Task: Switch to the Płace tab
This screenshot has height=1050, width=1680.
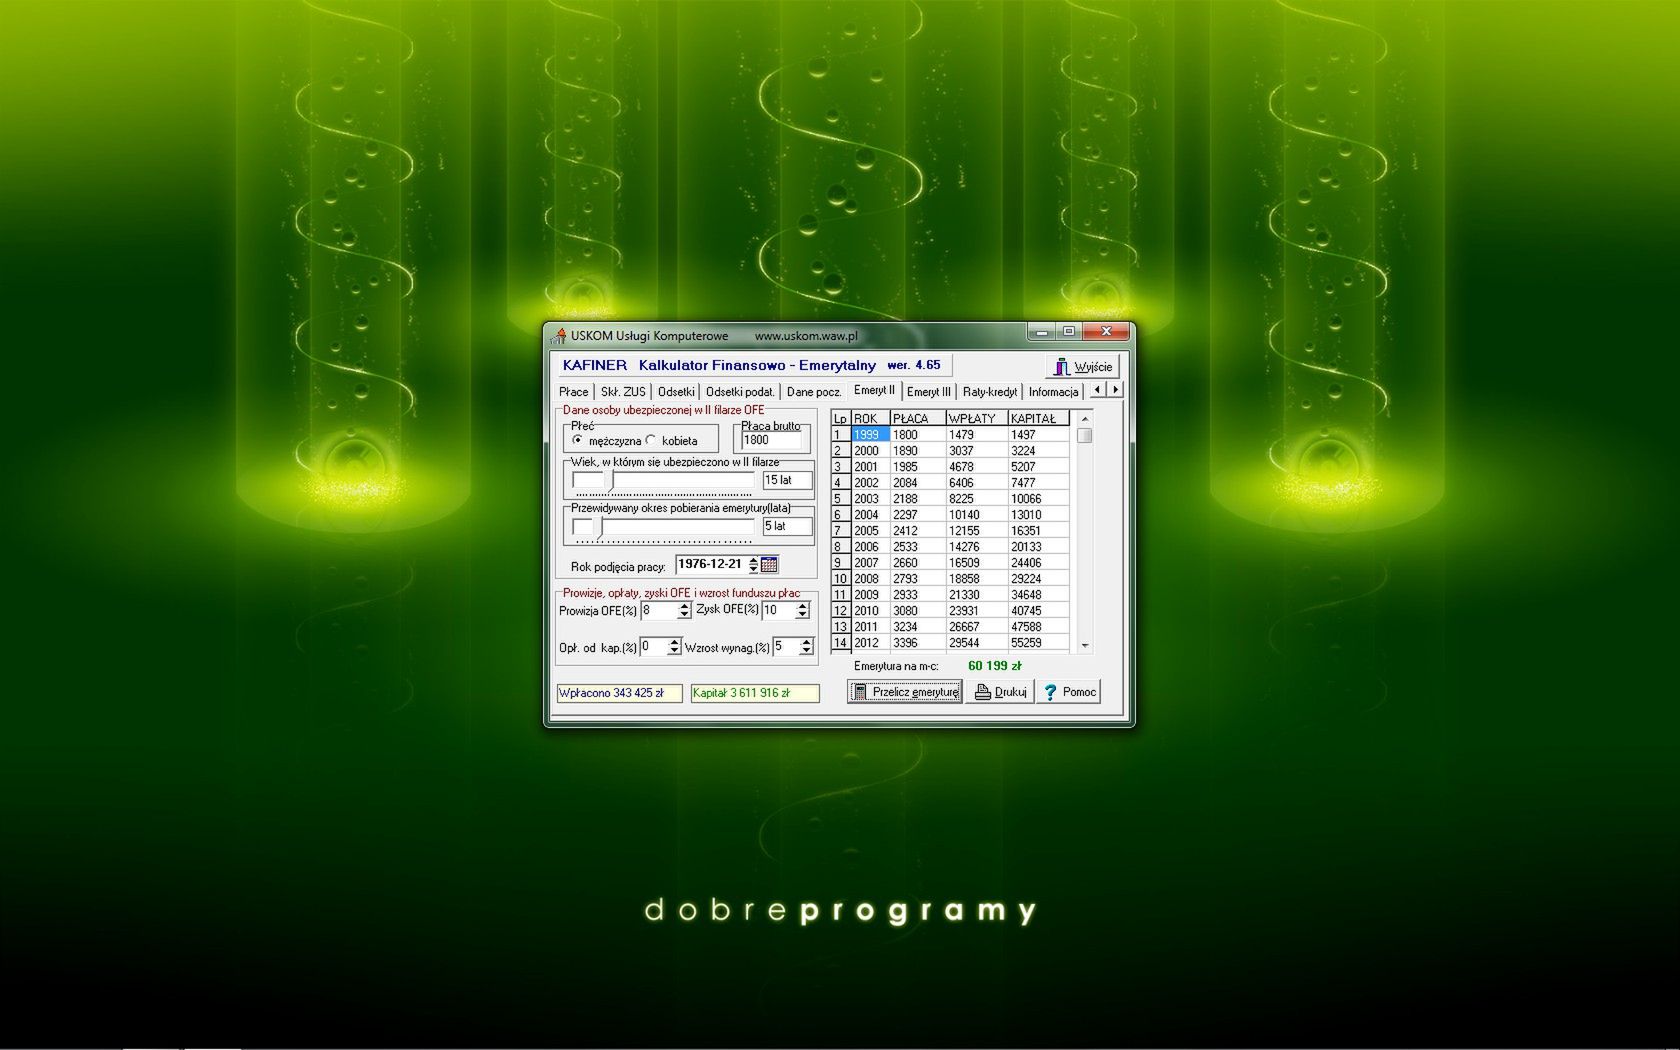Action: pyautogui.click(x=573, y=392)
